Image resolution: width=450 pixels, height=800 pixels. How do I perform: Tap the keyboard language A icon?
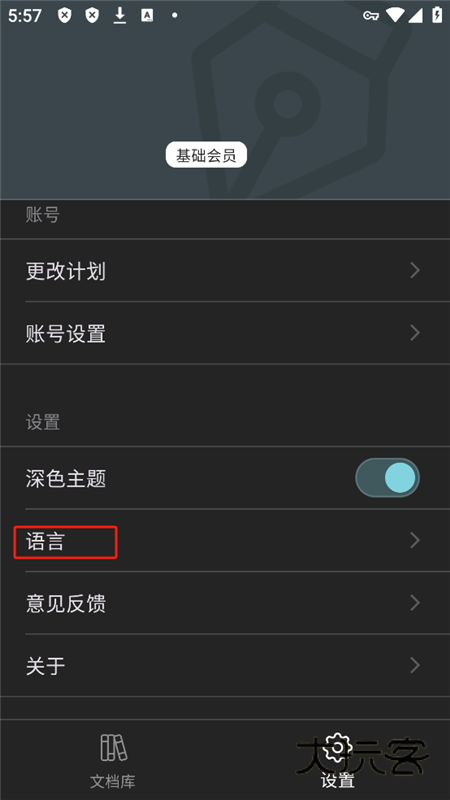147,15
